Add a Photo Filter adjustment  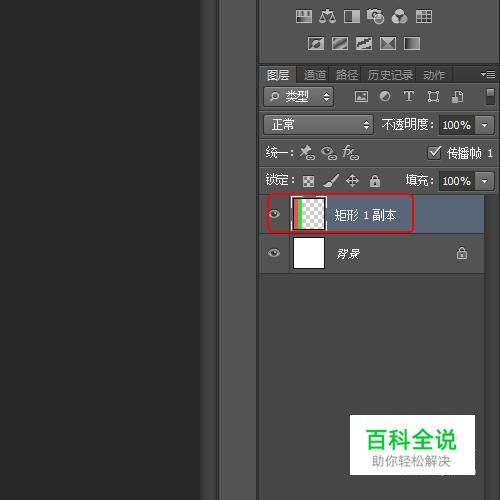[375, 16]
